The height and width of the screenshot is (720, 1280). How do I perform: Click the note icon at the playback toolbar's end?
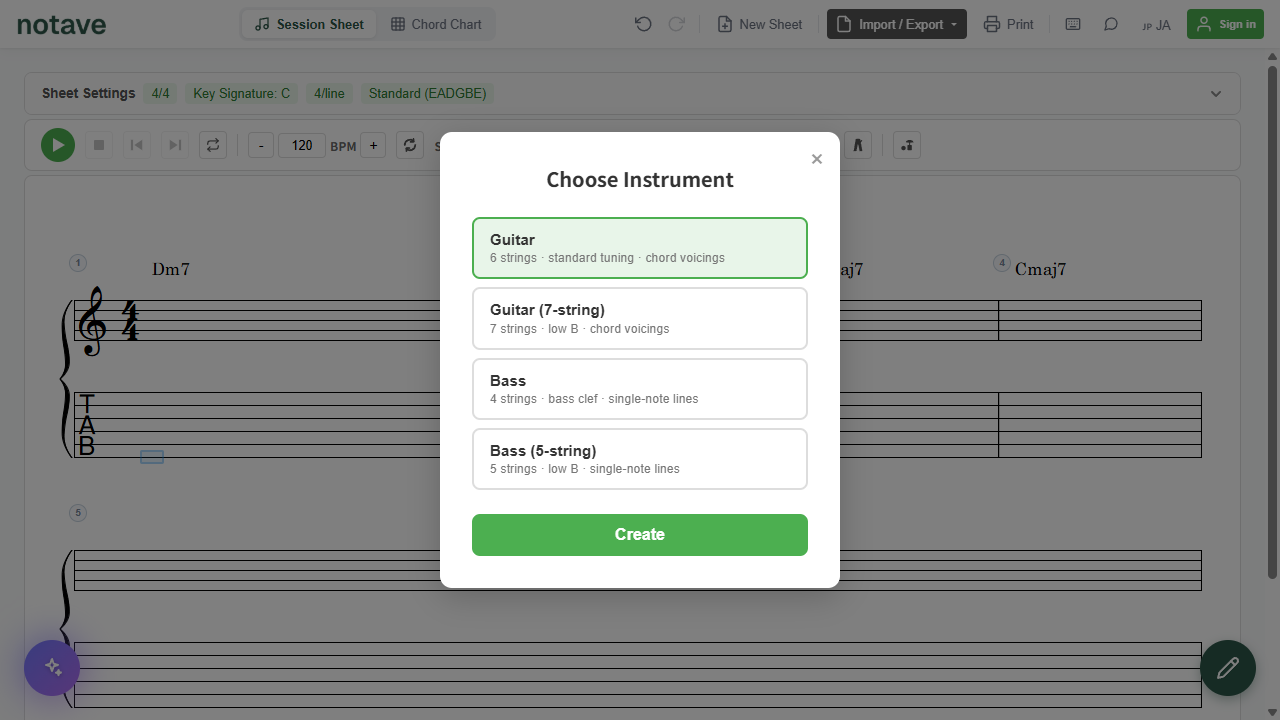tap(907, 145)
